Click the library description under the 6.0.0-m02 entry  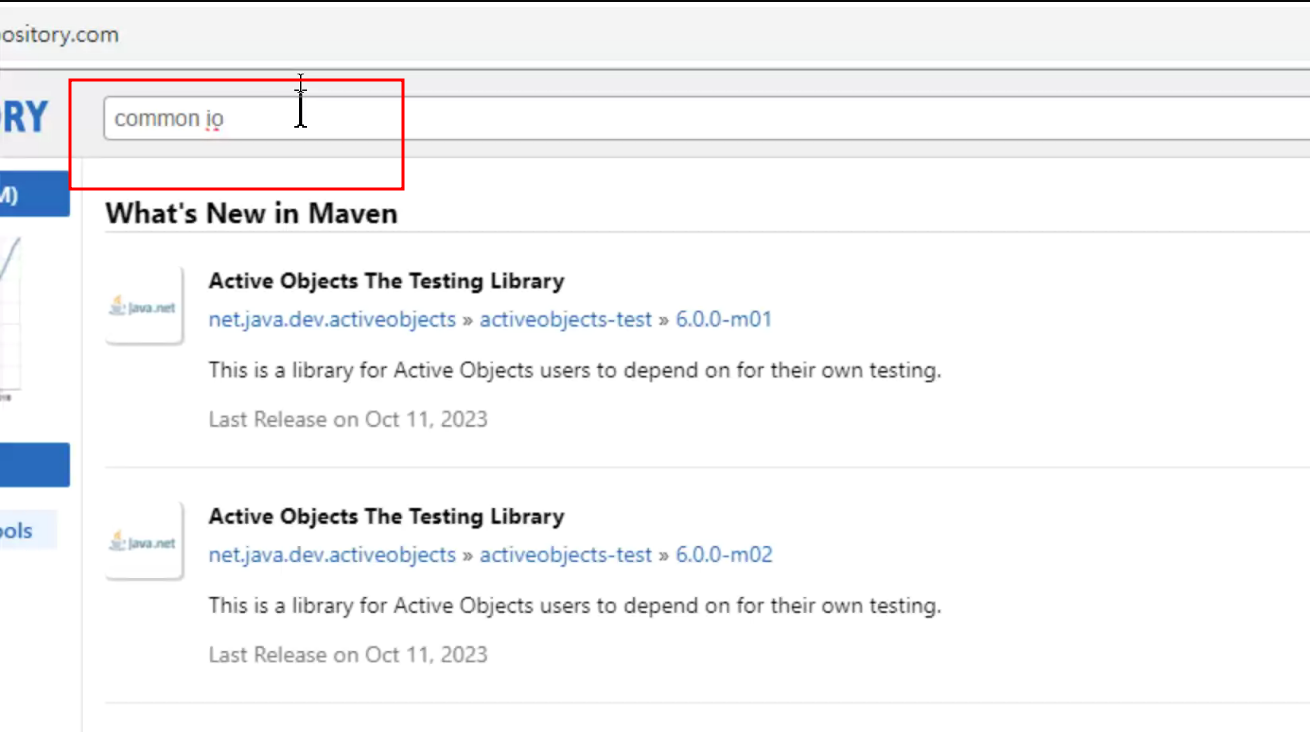tap(575, 606)
